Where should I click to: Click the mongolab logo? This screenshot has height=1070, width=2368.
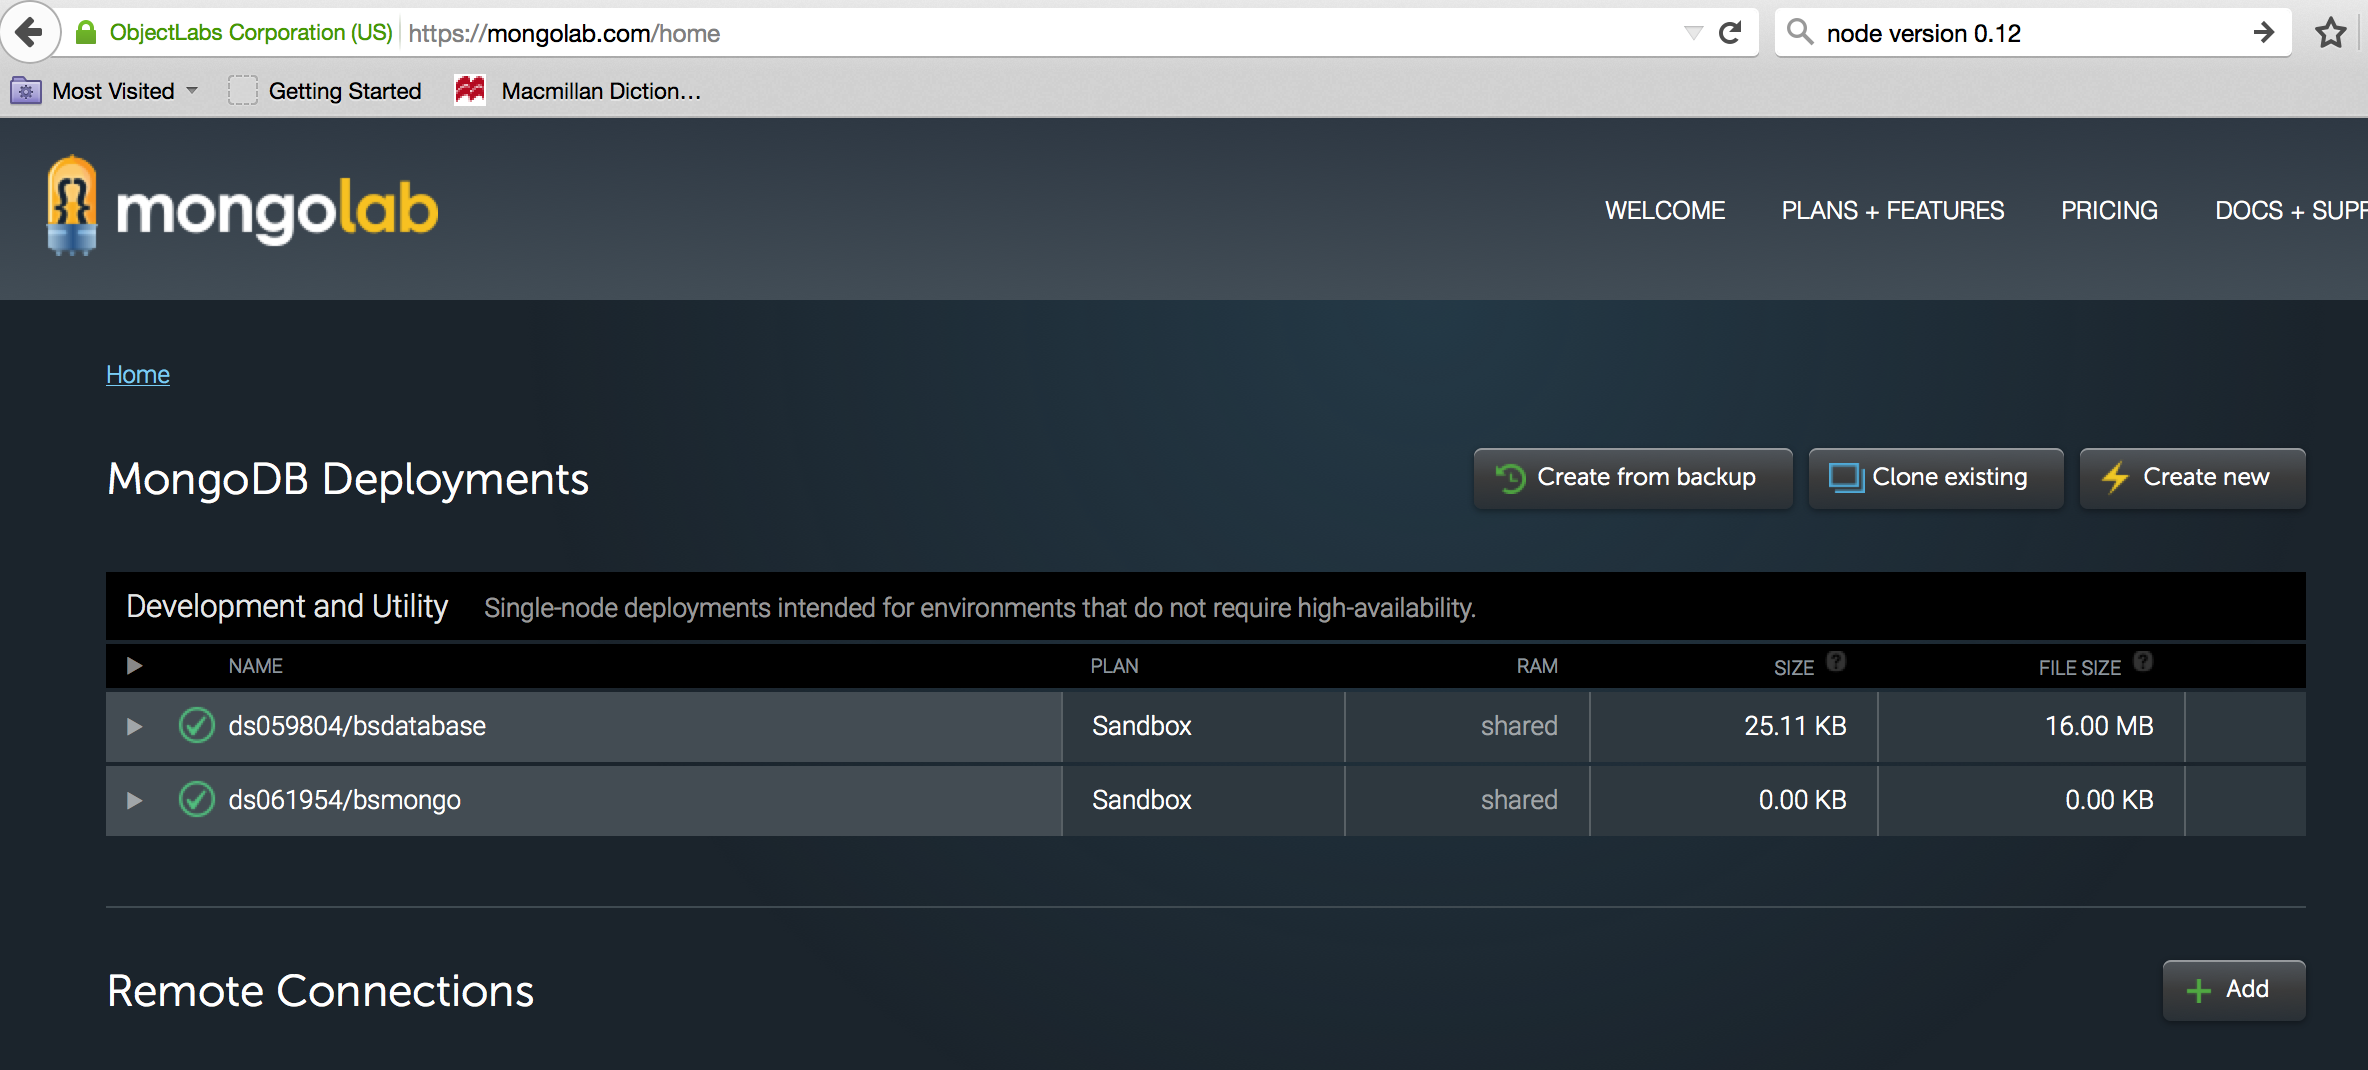(242, 207)
